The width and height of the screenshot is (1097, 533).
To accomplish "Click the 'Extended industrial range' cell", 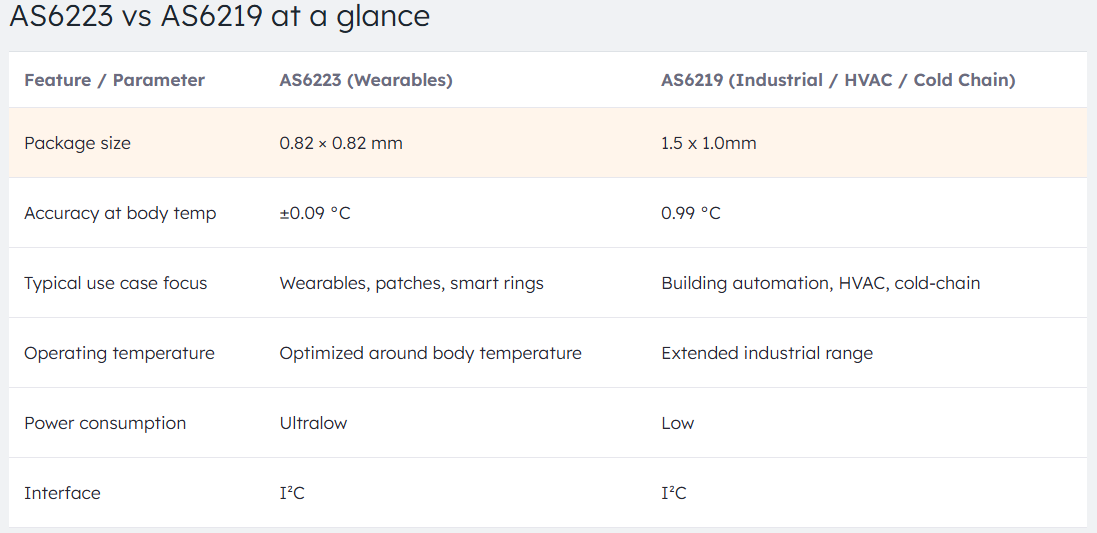I will (x=767, y=353).
